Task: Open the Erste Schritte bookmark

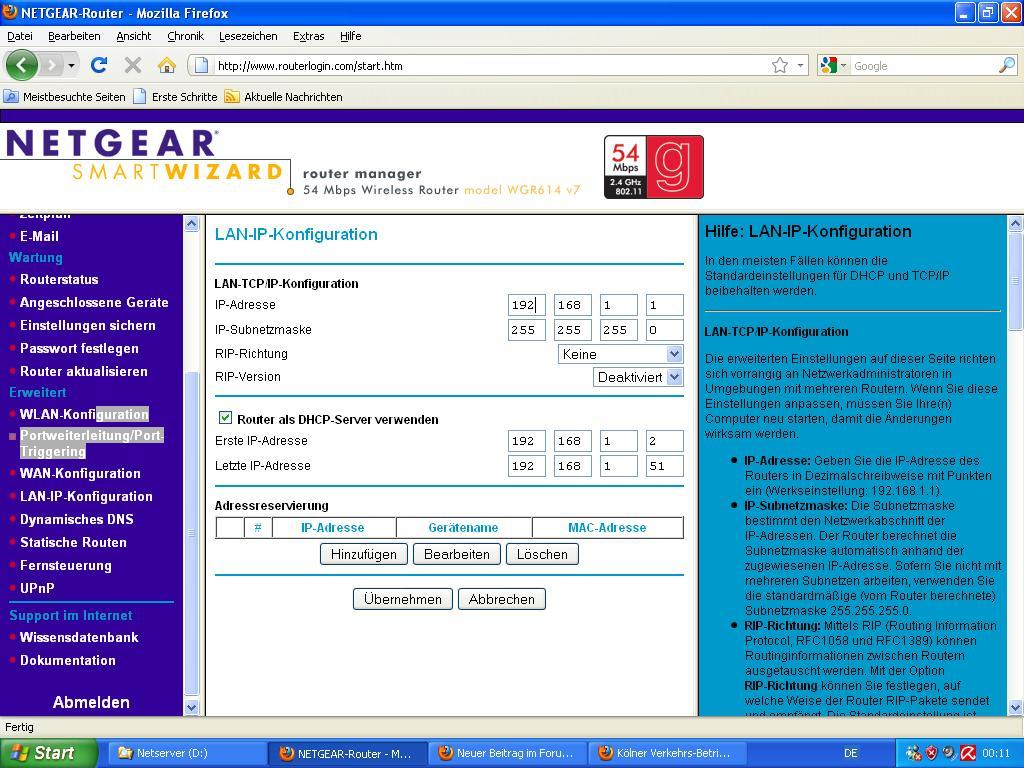Action: tap(175, 97)
